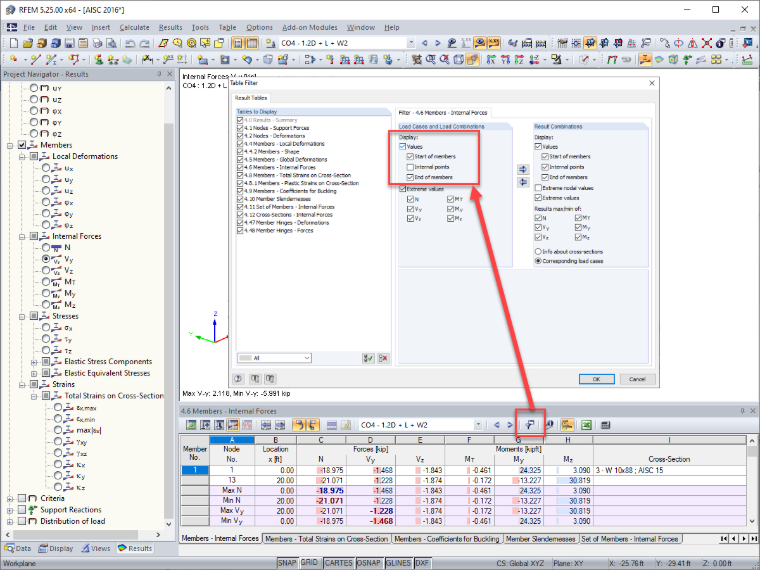Click the New file icon in main toolbar
The width and height of the screenshot is (760, 570).
(14, 43)
